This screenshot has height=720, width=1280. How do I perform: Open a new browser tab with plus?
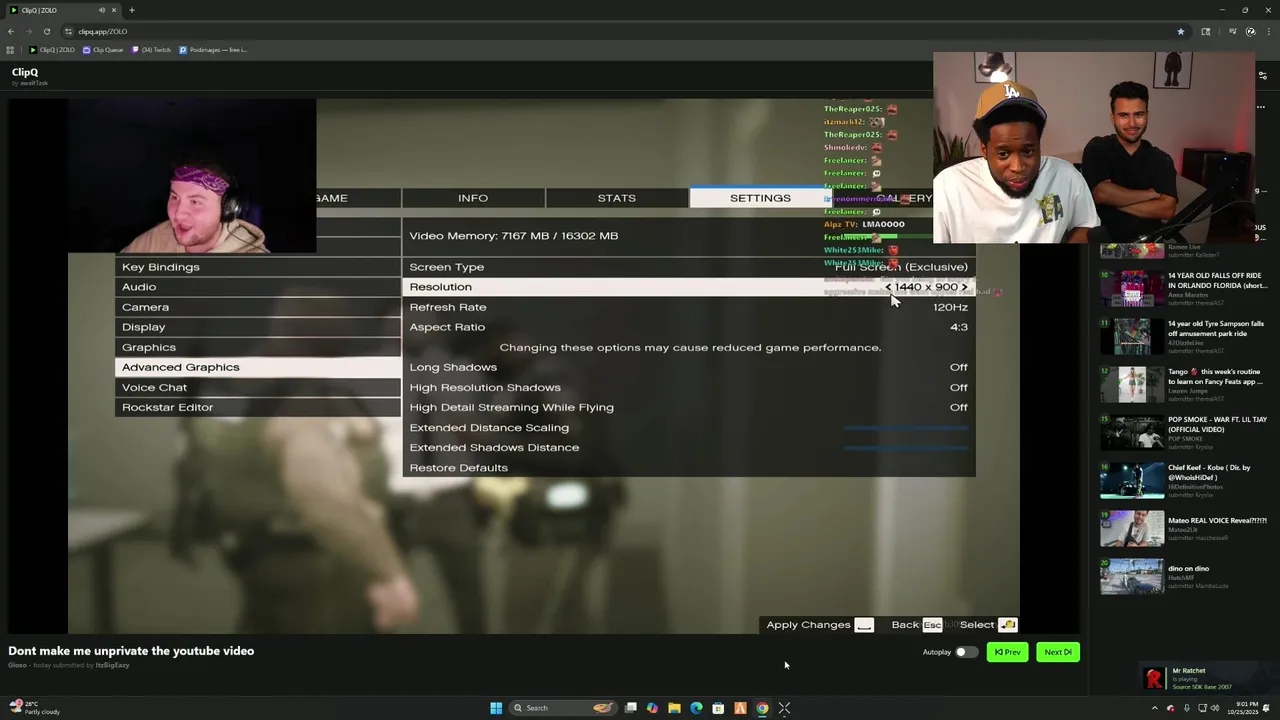point(131,10)
